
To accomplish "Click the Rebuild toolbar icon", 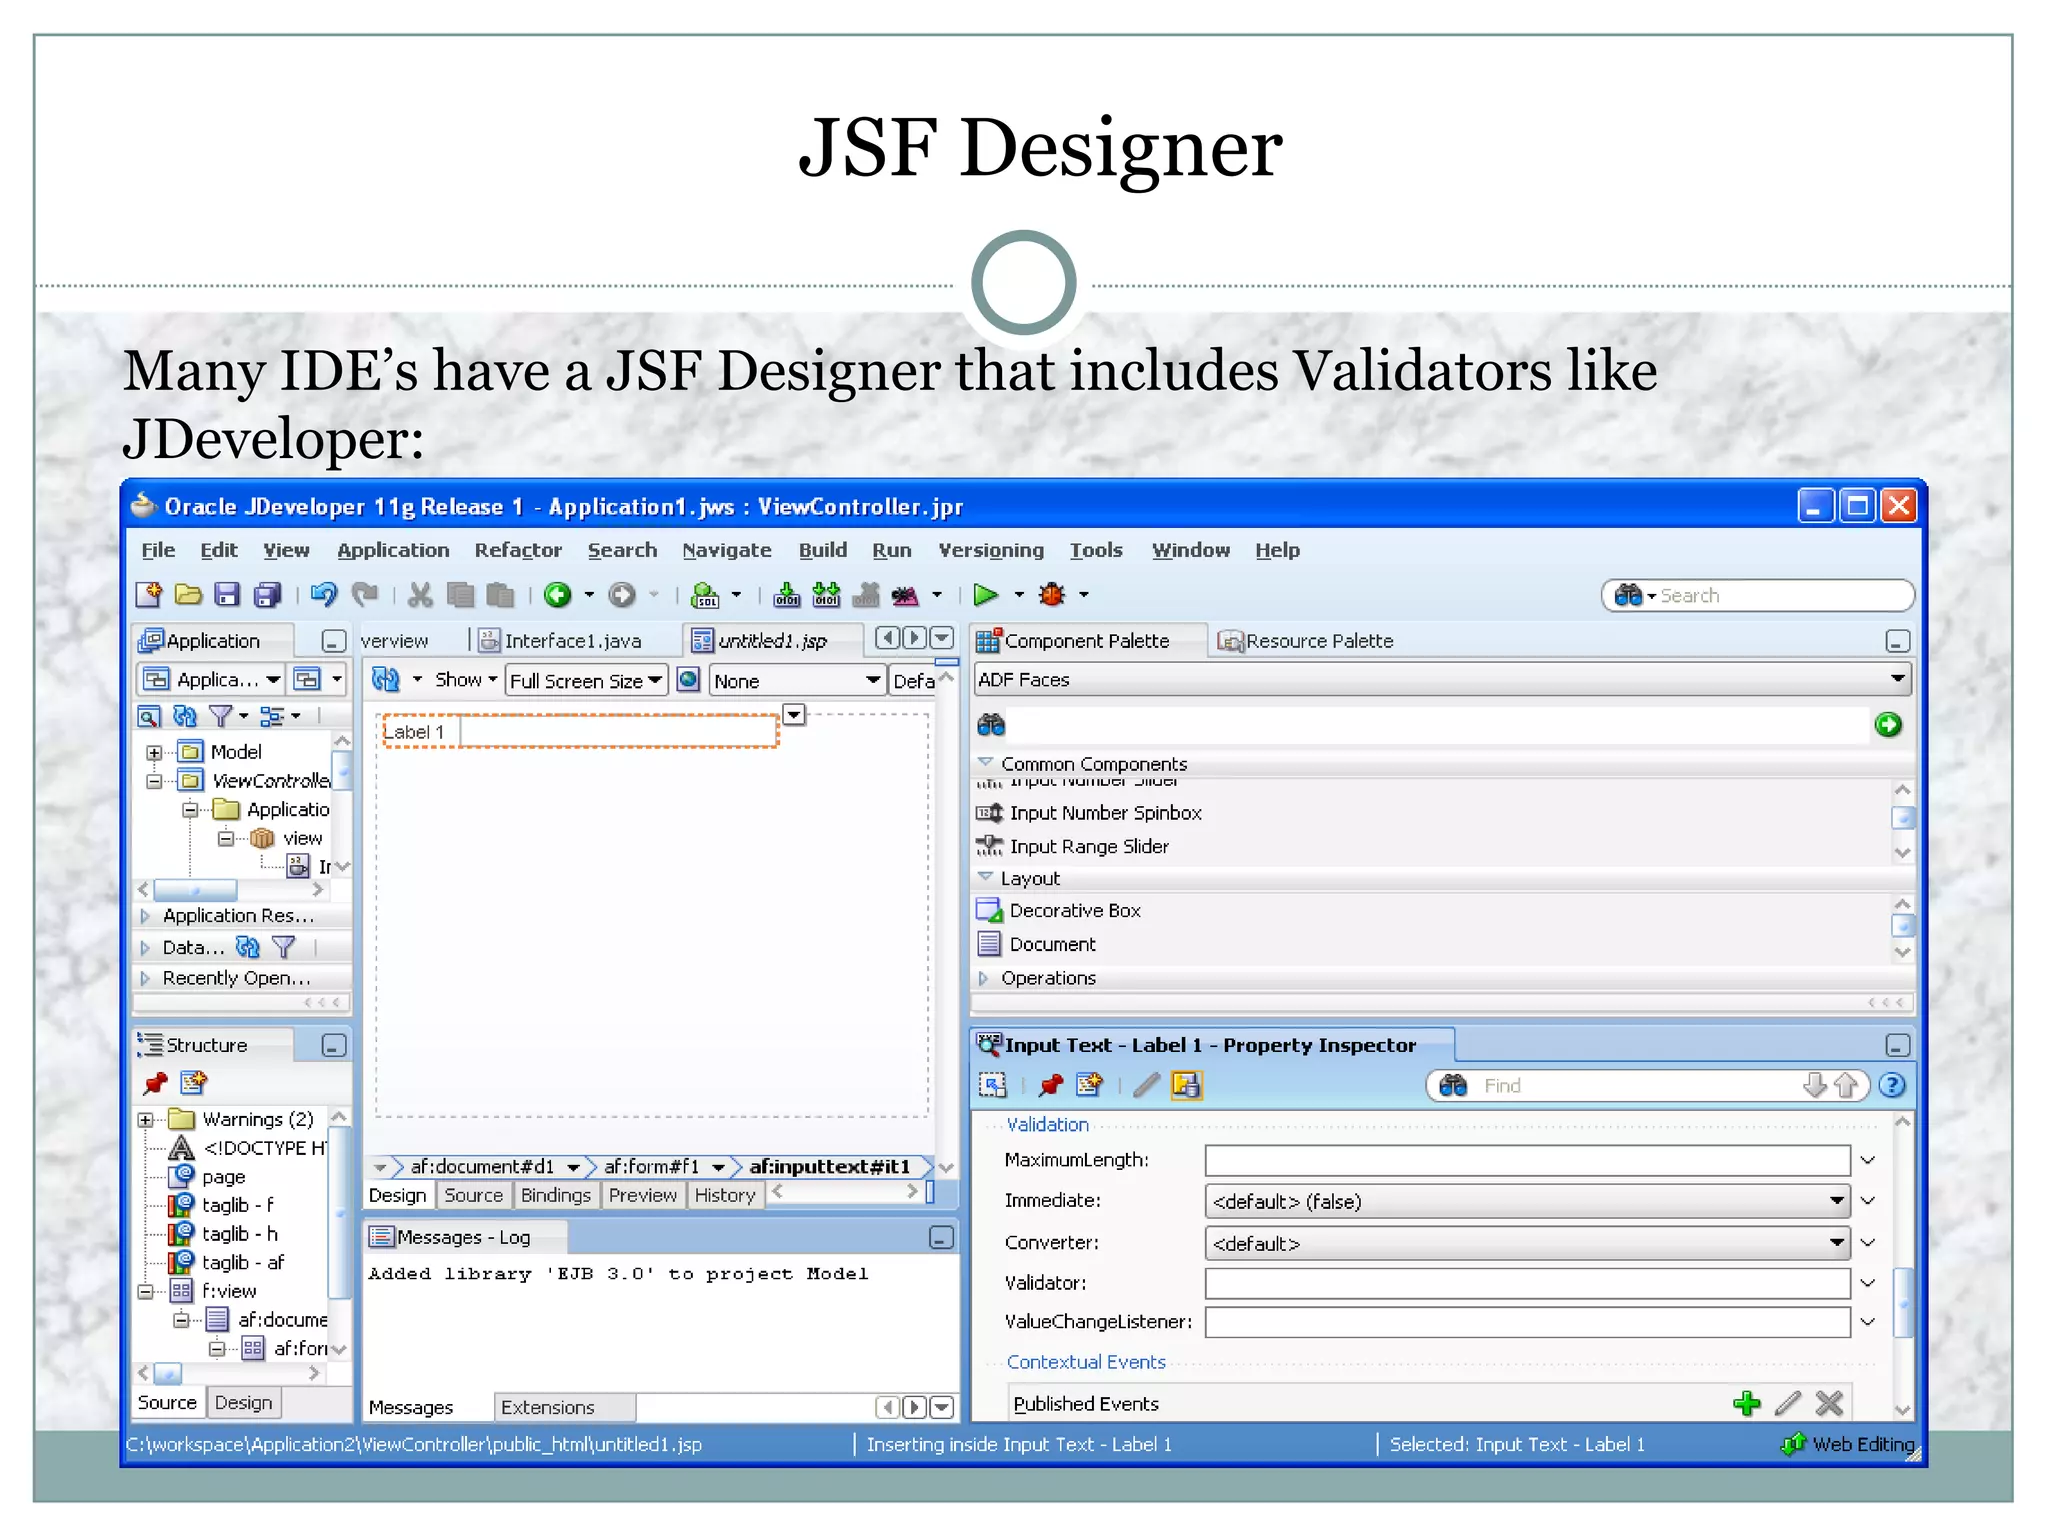I will (x=827, y=595).
